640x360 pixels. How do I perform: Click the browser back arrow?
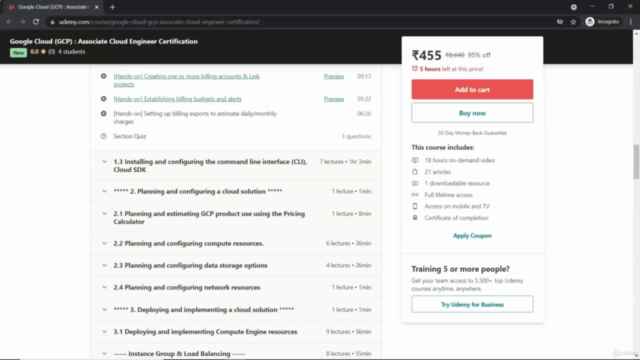tap(9, 22)
